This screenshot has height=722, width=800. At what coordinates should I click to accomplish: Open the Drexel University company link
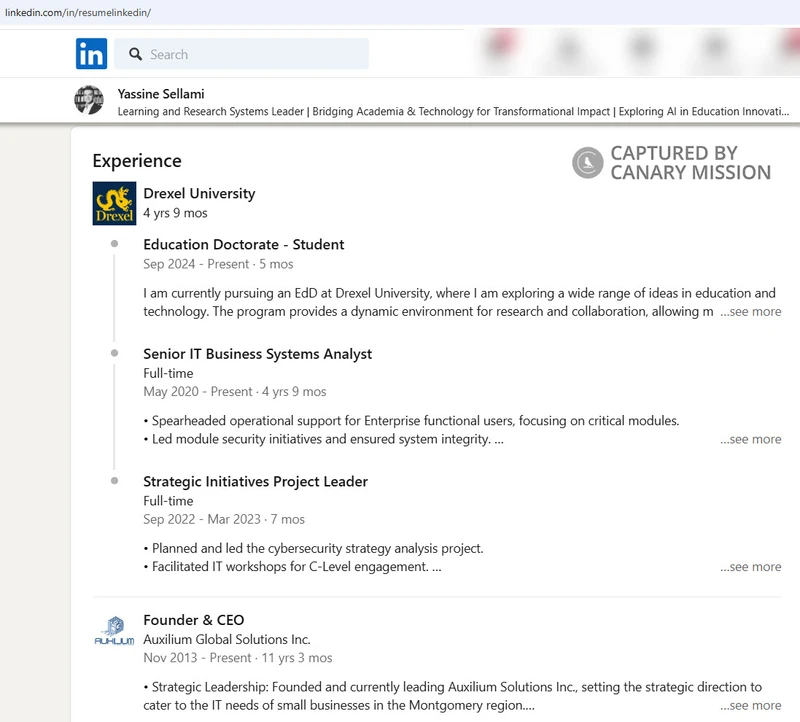199,193
